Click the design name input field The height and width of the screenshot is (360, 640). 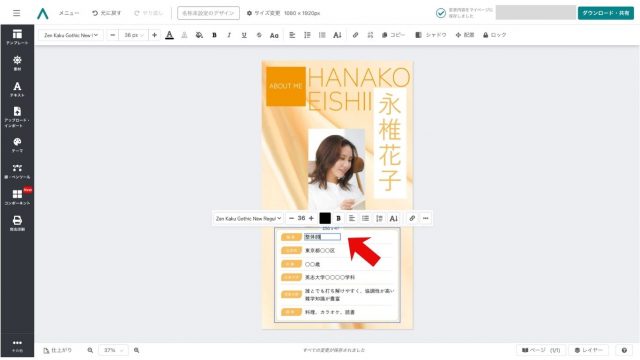tap(209, 13)
